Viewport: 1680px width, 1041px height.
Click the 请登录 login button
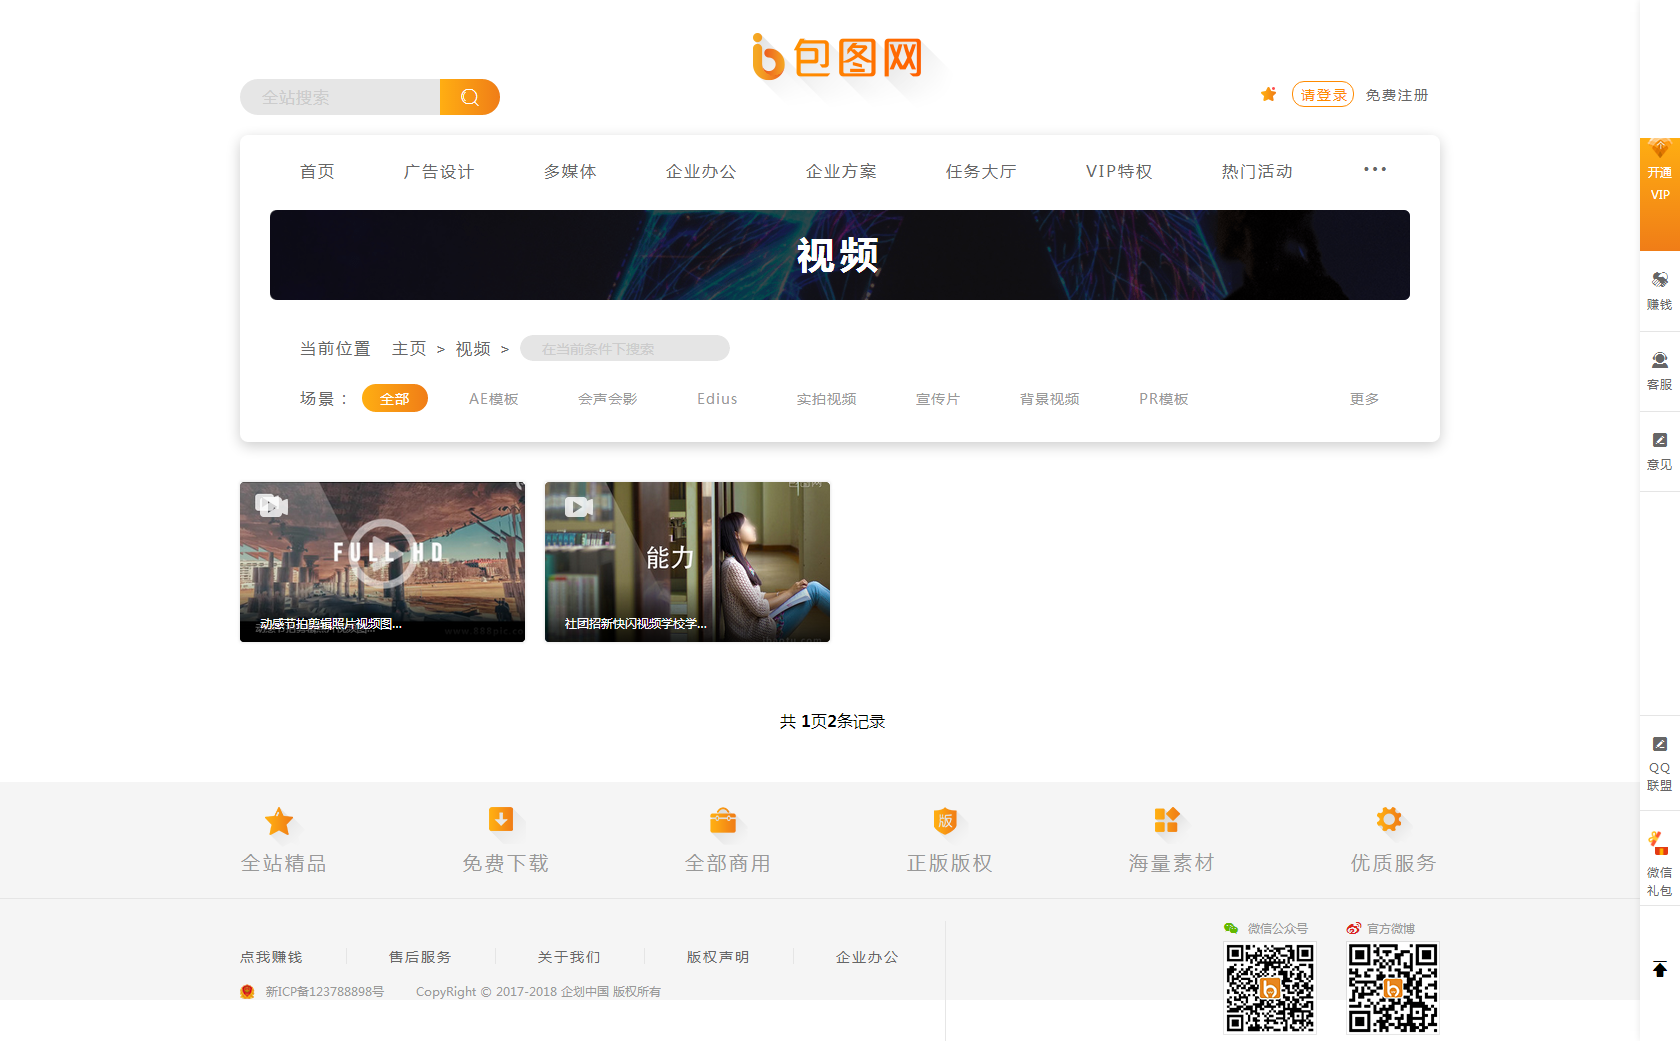click(1323, 94)
